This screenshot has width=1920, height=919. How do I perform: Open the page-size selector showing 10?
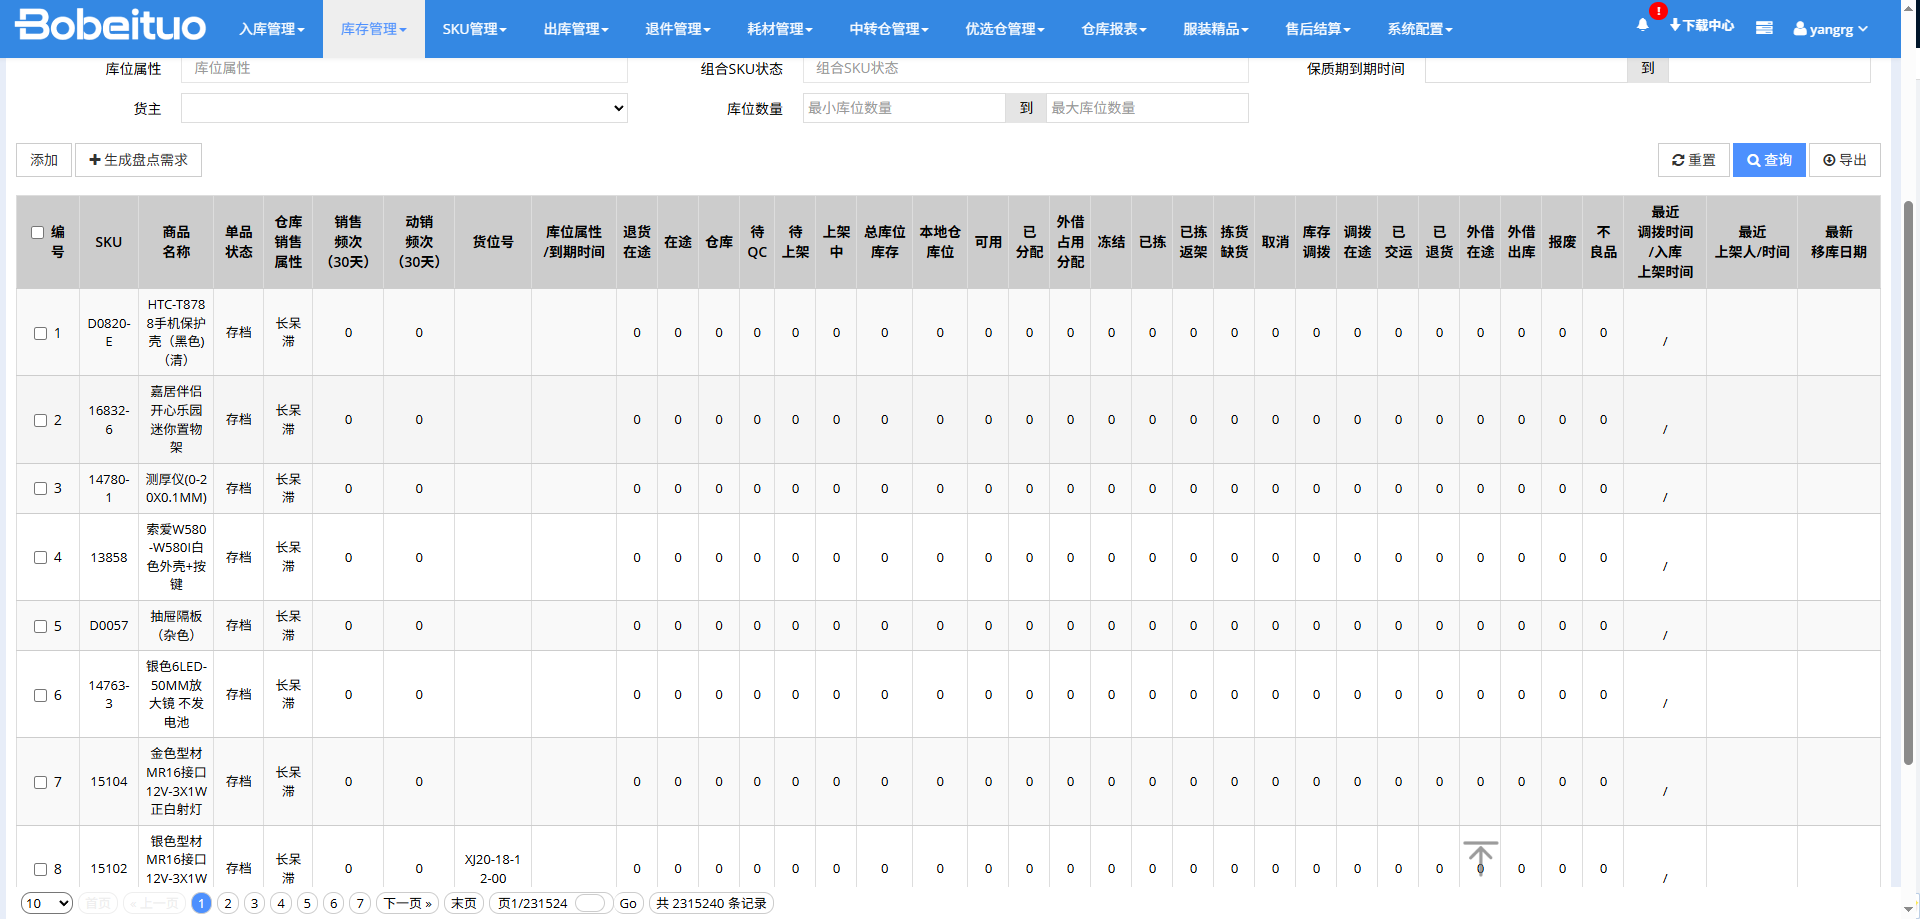(x=47, y=903)
